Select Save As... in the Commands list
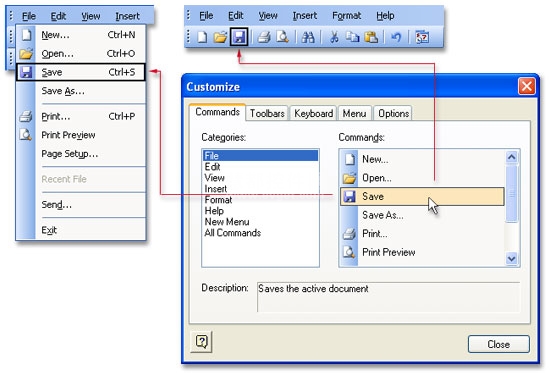550x373 pixels. [x=422, y=215]
